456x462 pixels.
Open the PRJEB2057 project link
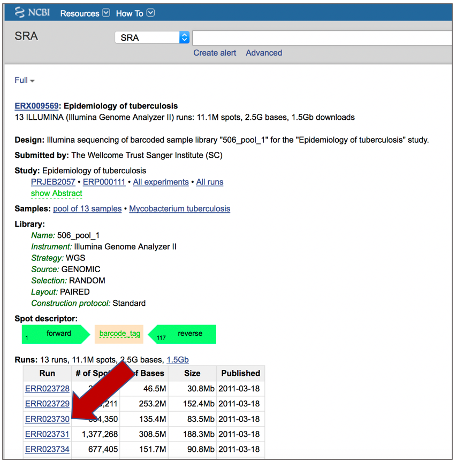click(x=53, y=182)
